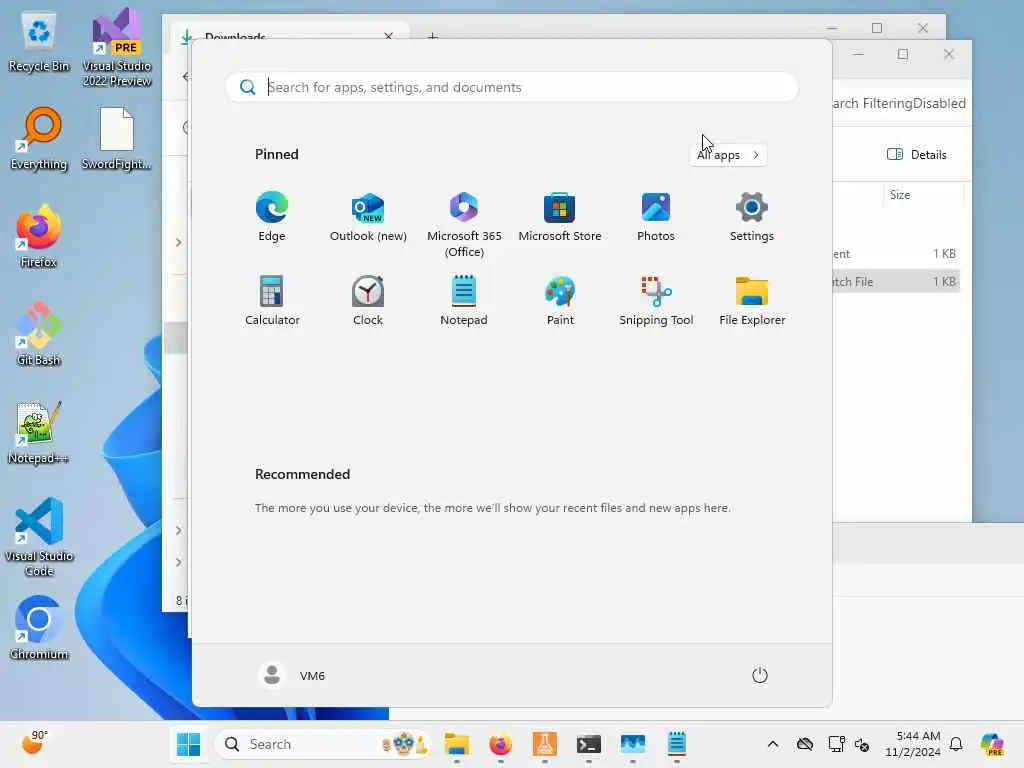Open Paint app
This screenshot has width=1024, height=768.
click(560, 301)
